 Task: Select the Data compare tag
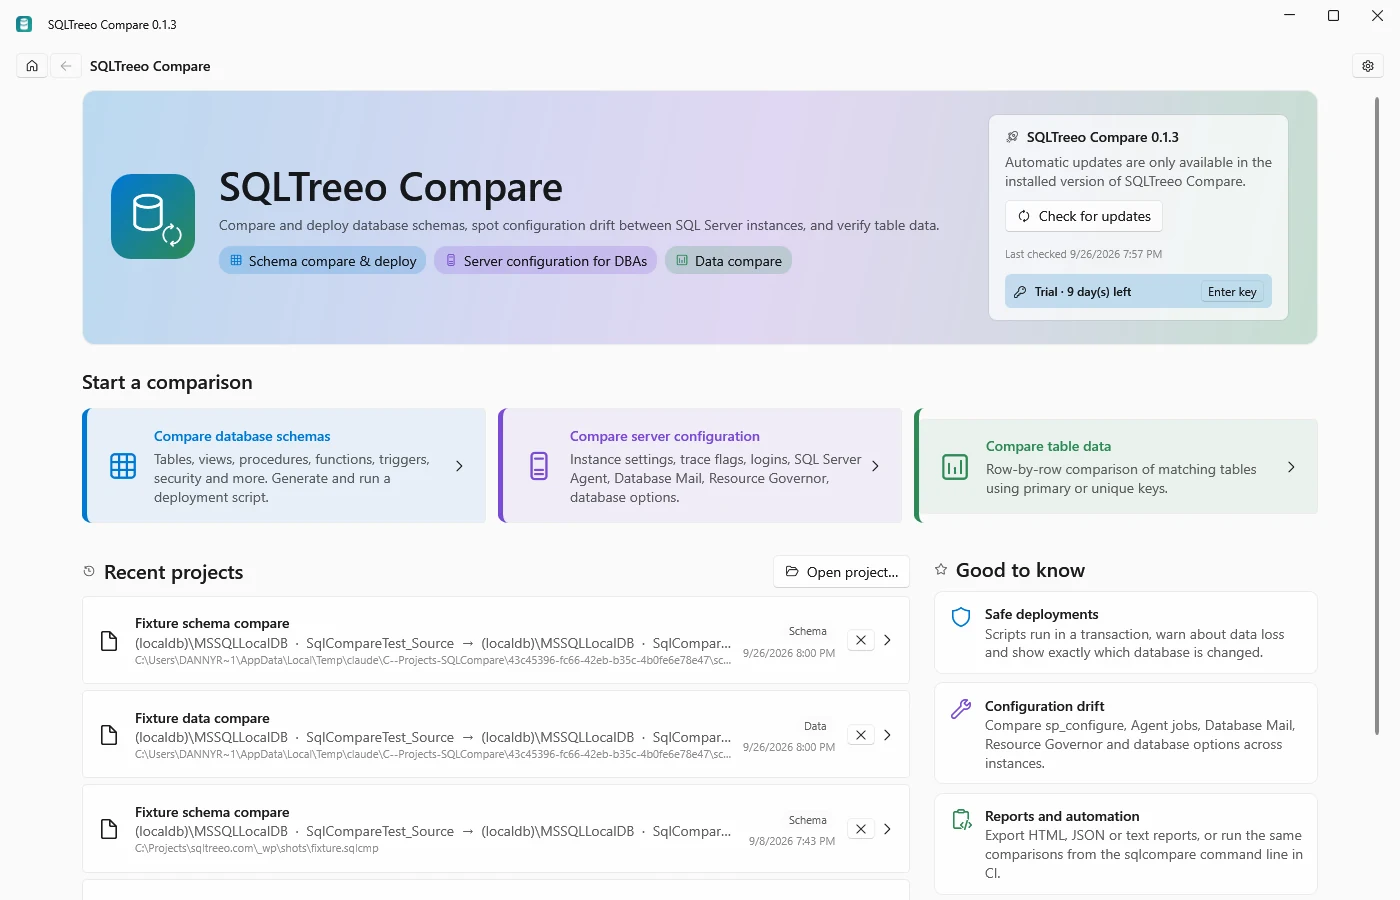[729, 261]
